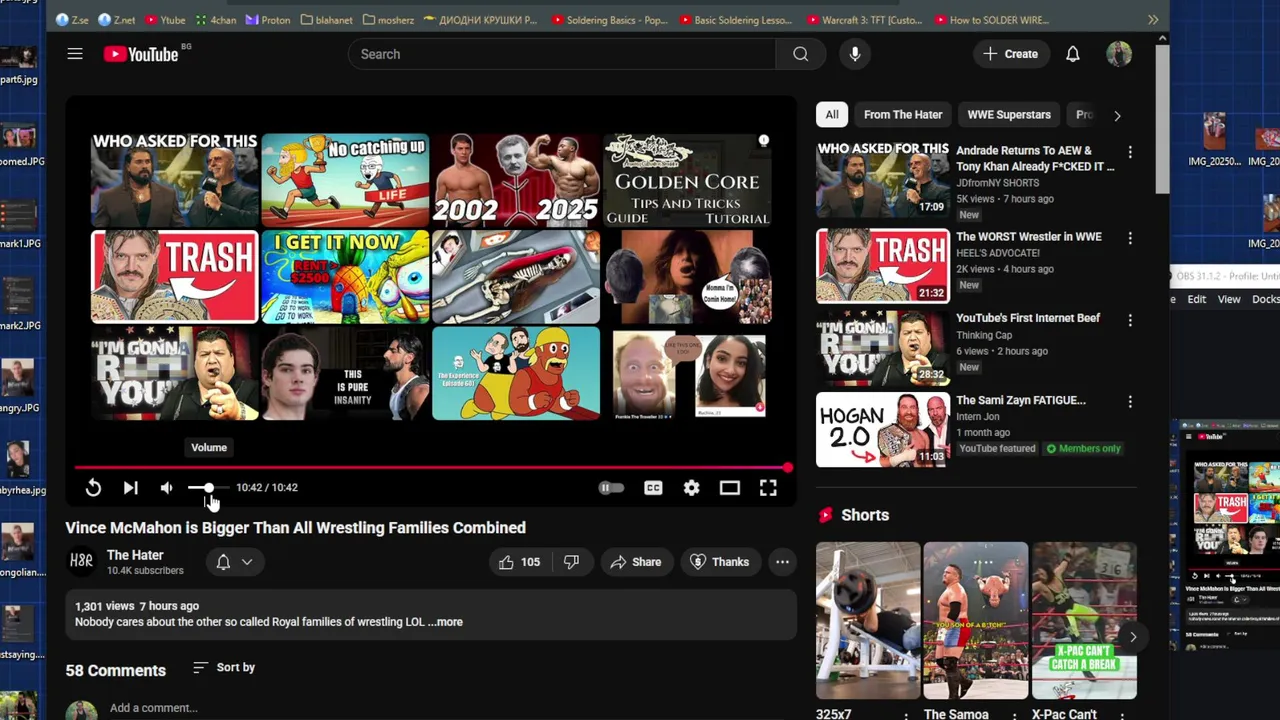Open The Hater channel avatar
The width and height of the screenshot is (1280, 720).
82,562
